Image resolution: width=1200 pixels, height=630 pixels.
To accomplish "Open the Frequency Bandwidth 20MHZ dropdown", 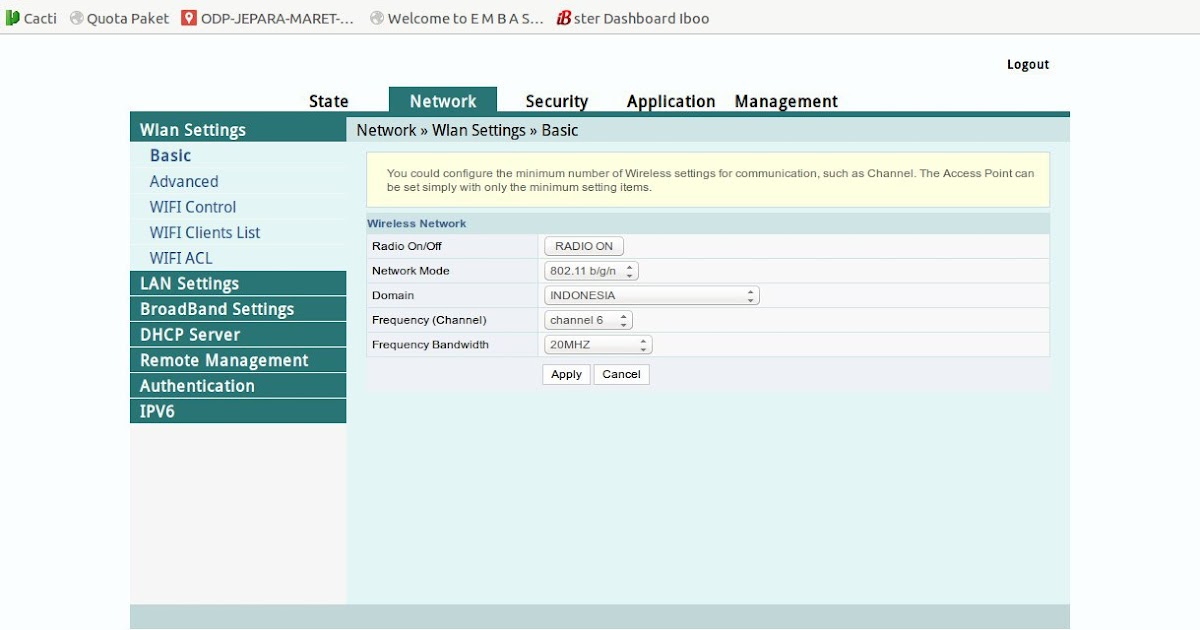I will click(x=596, y=344).
